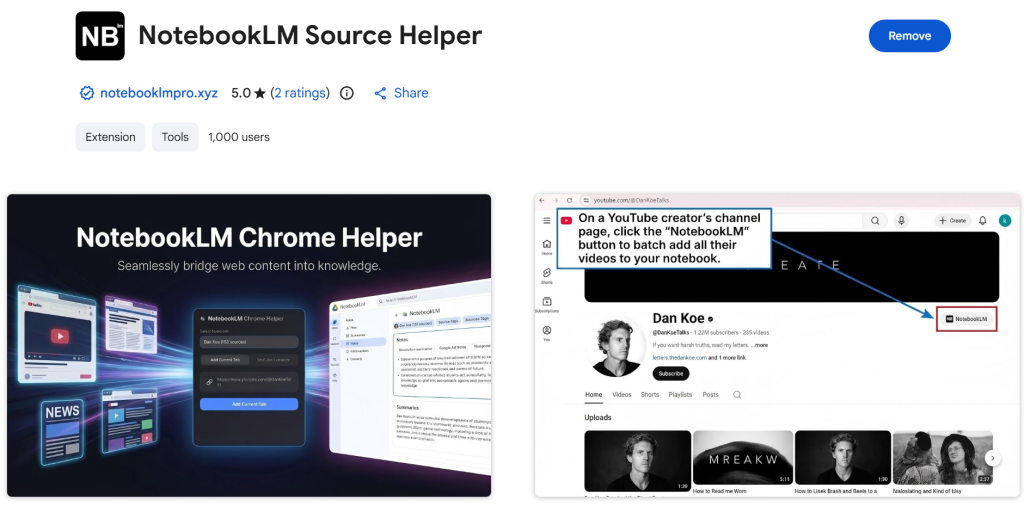Open the notebooklmpro.xyz publisher link

pos(159,93)
